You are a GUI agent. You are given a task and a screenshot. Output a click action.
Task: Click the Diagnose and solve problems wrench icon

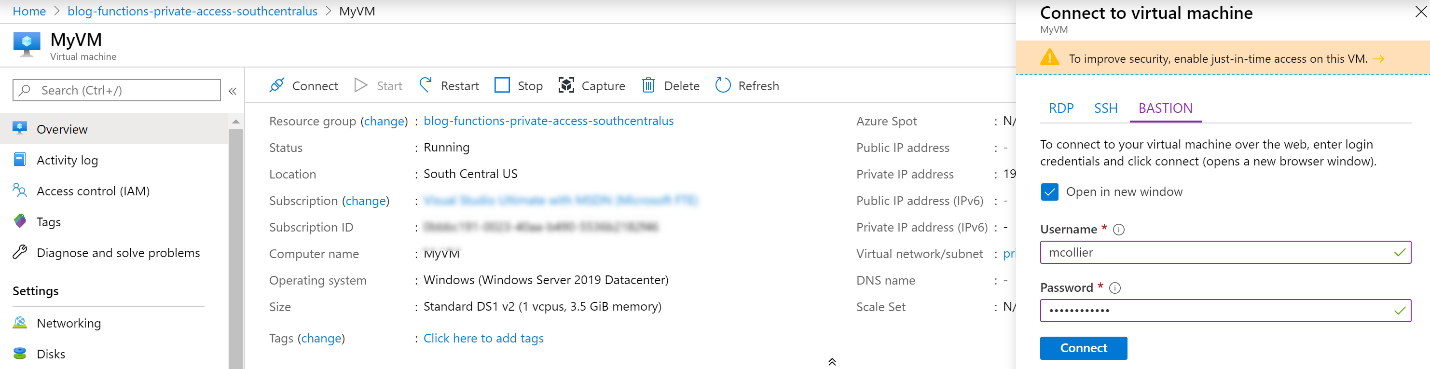point(19,253)
